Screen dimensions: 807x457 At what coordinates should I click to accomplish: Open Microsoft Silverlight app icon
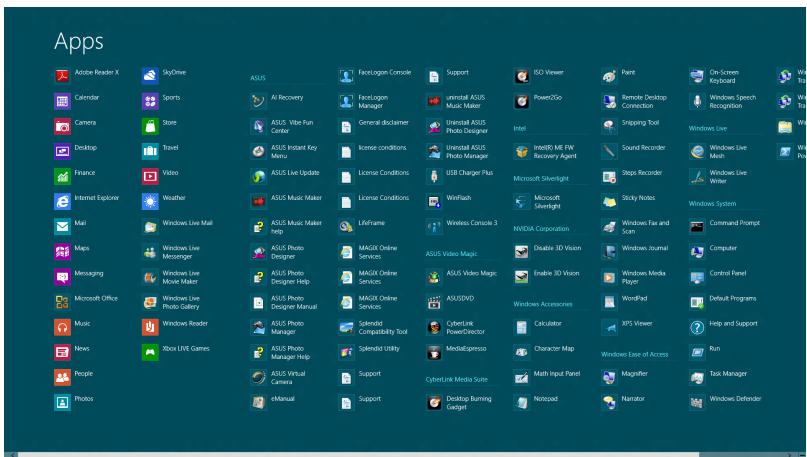[x=521, y=201]
